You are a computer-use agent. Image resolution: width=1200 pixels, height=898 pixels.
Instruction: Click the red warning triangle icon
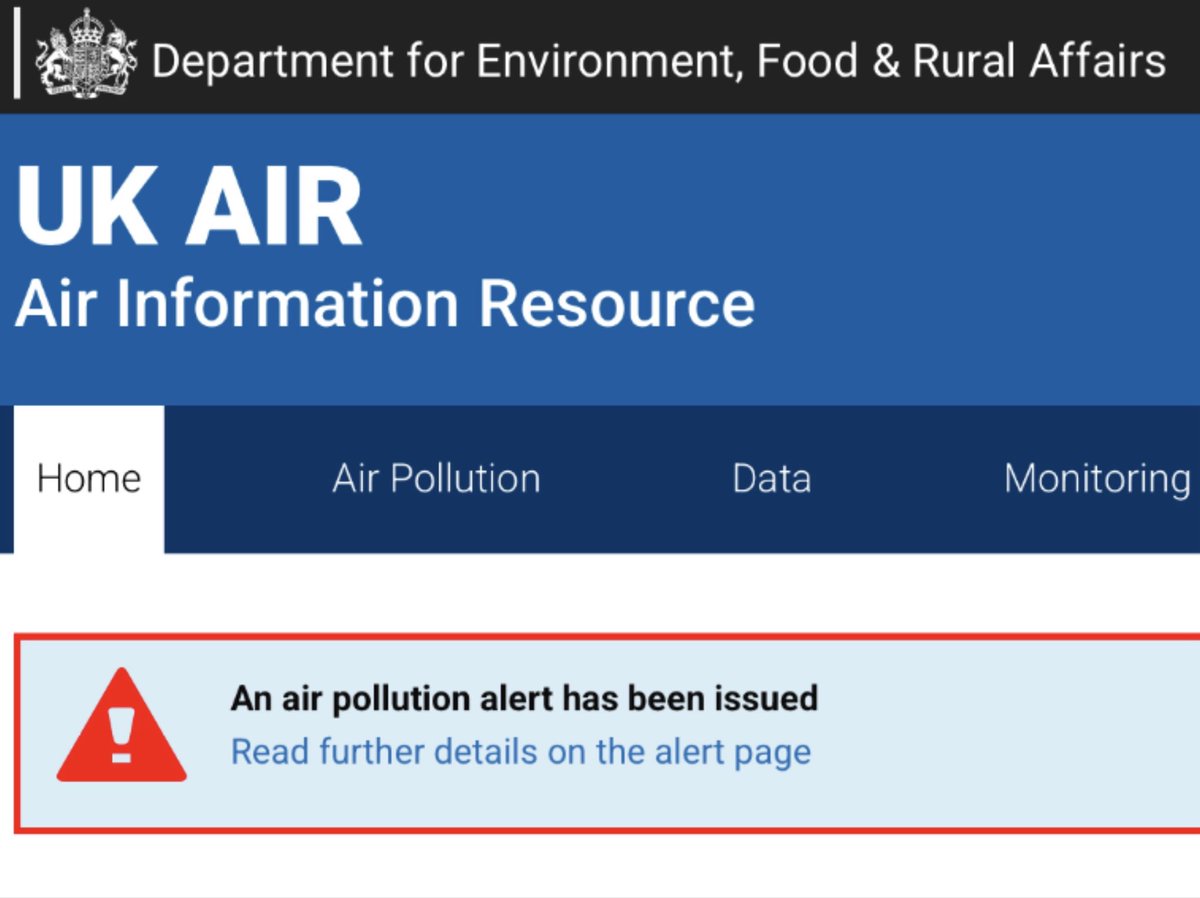click(121, 726)
